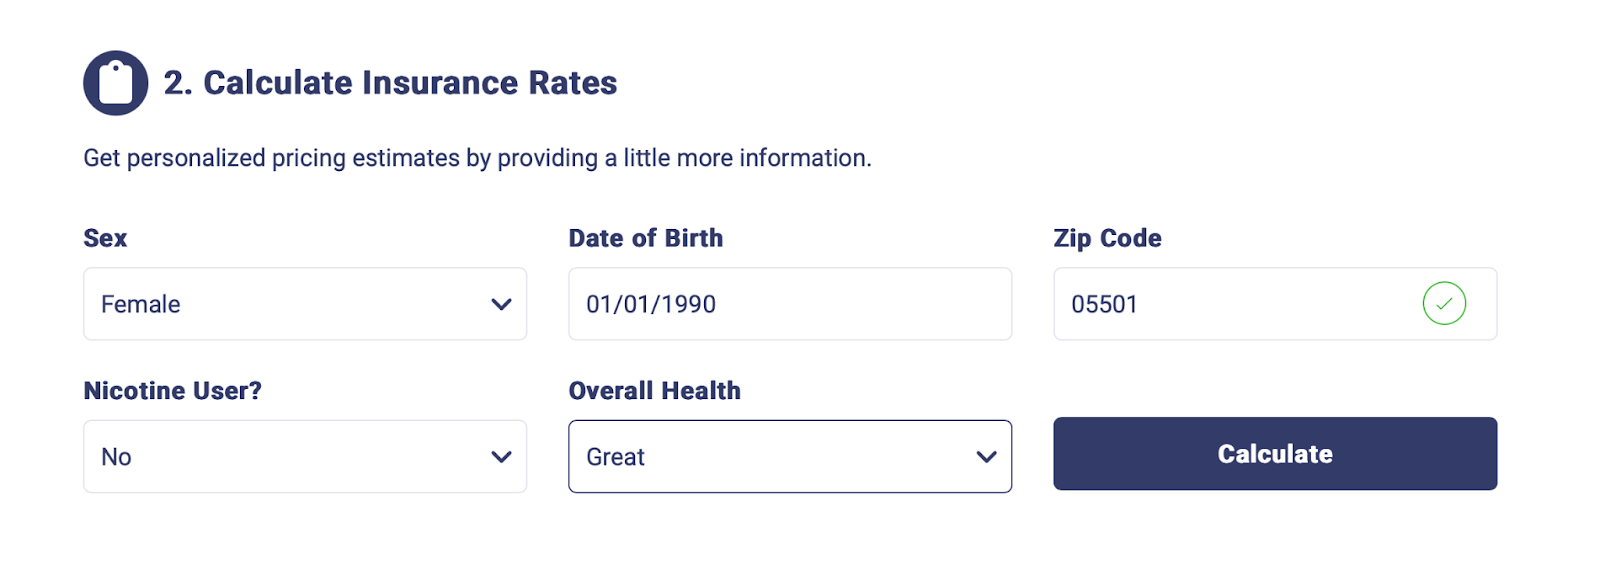
Task: Click the Nicotine User? label
Action: click(173, 391)
